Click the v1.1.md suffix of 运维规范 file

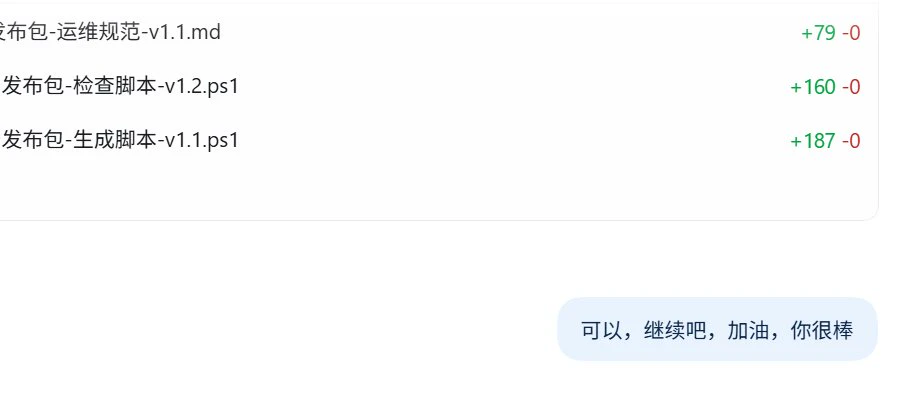(185, 32)
